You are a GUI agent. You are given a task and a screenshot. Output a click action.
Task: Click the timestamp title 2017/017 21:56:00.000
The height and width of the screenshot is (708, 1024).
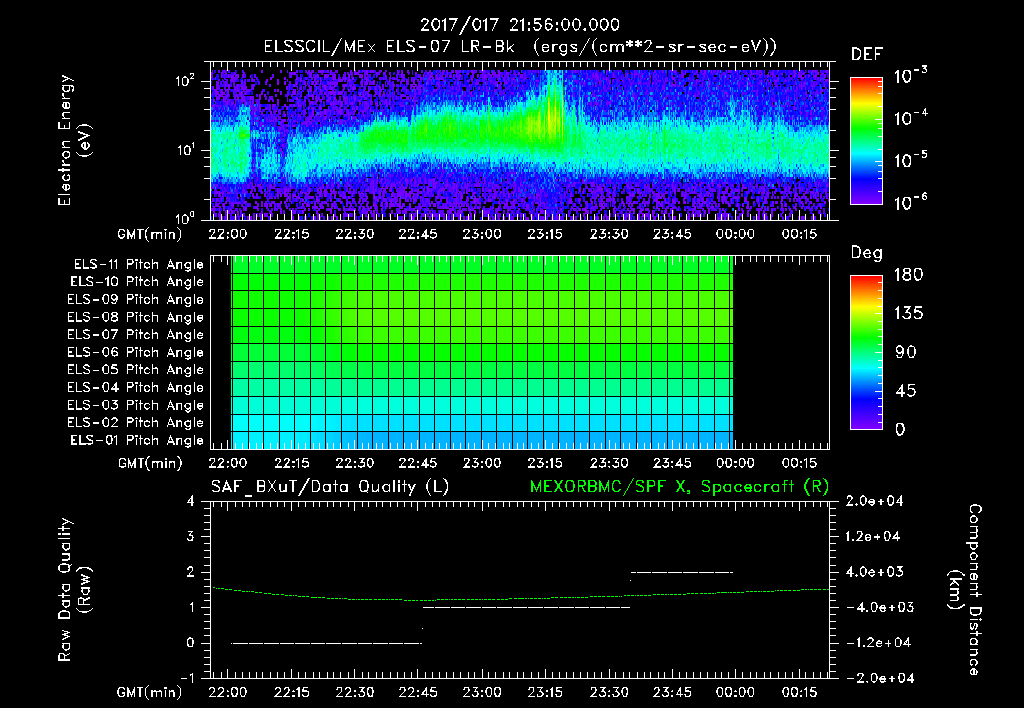[520, 25]
